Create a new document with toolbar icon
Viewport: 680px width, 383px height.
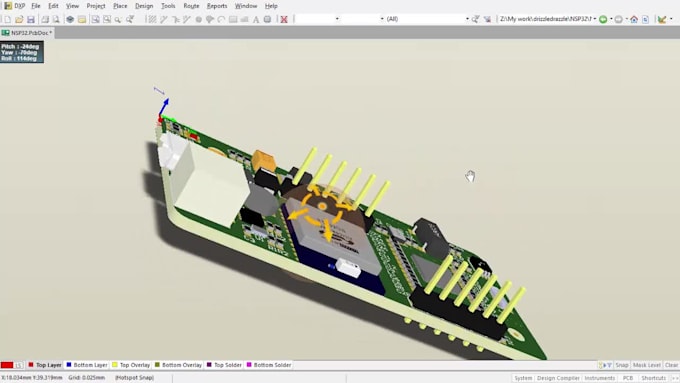pos(7,19)
